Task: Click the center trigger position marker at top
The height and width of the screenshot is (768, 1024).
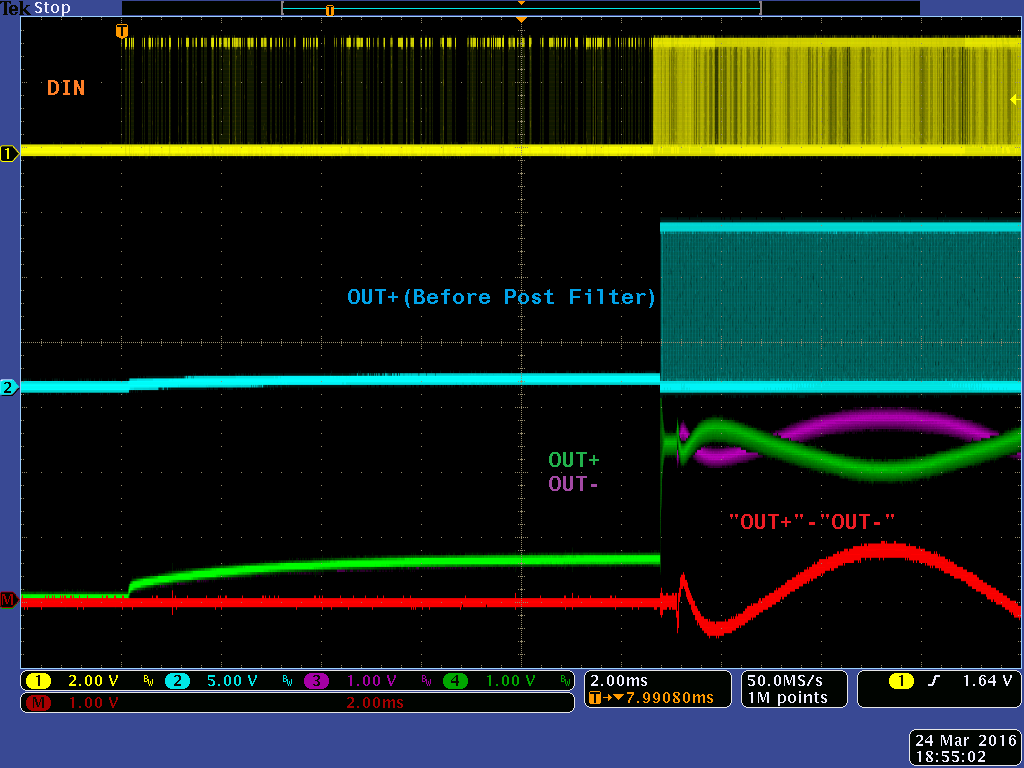Action: click(521, 20)
